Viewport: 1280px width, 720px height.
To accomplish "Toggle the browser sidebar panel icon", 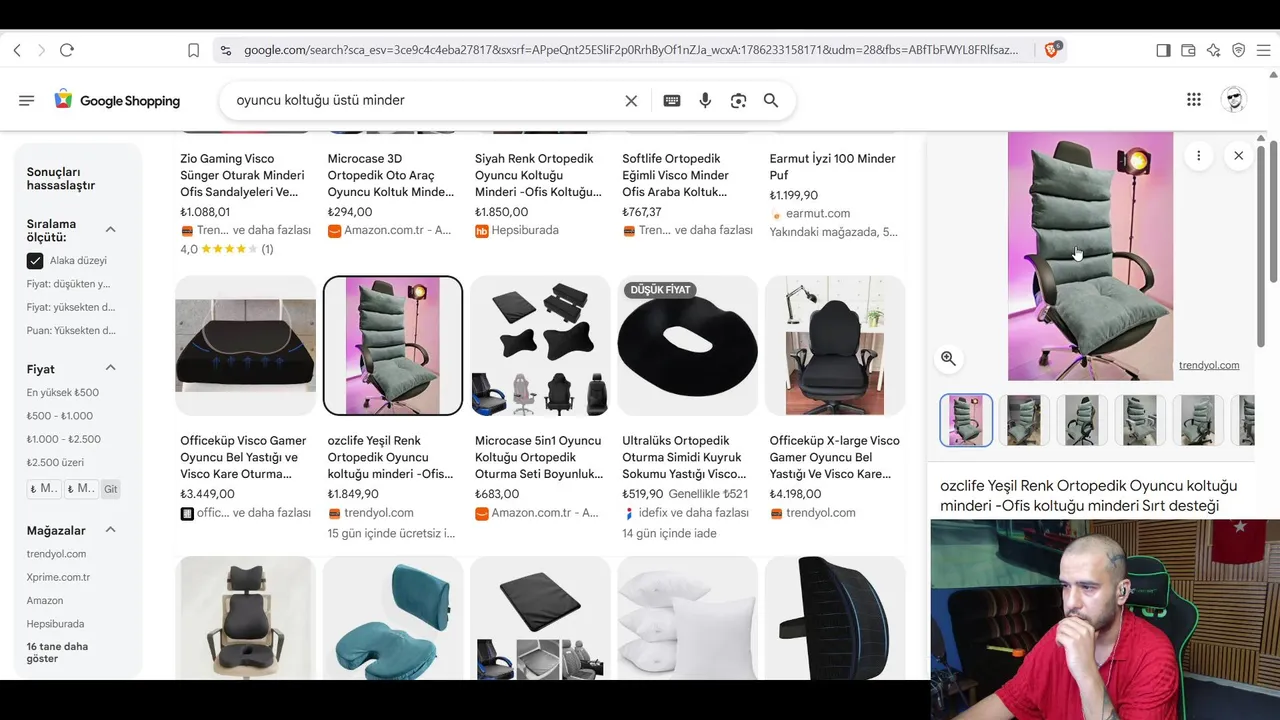I will coord(1163,50).
